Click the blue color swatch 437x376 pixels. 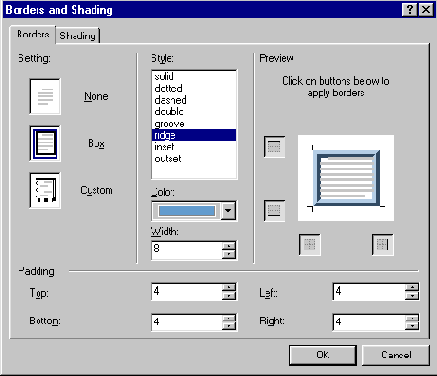[187, 211]
